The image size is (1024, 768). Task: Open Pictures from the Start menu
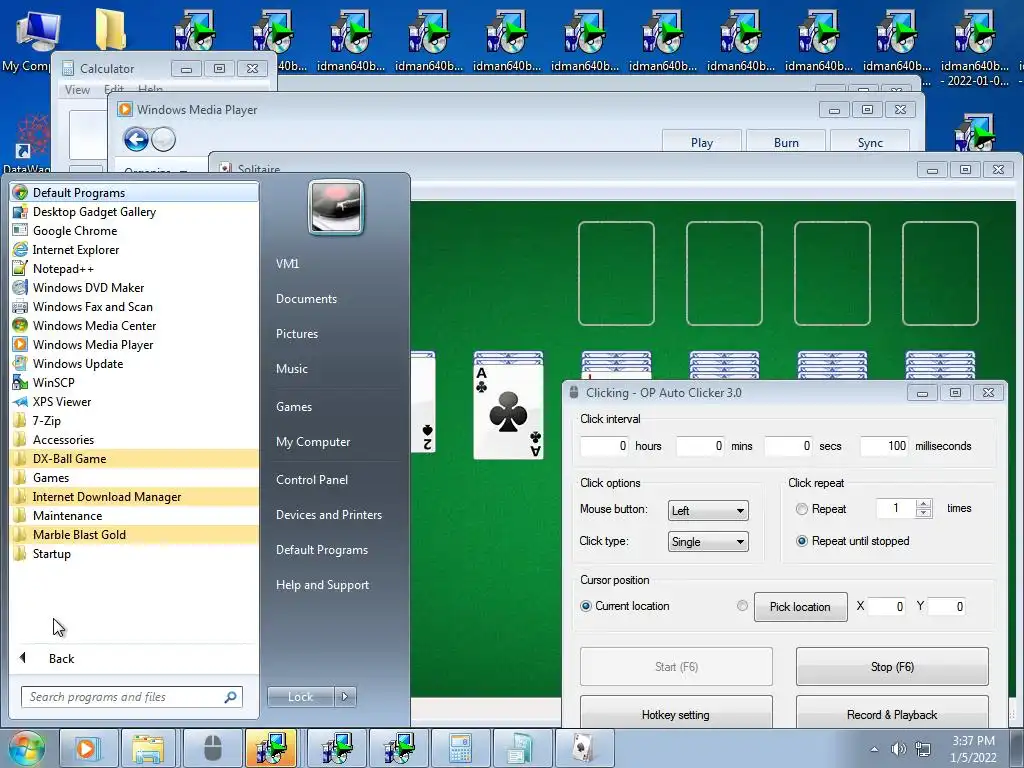coord(297,334)
